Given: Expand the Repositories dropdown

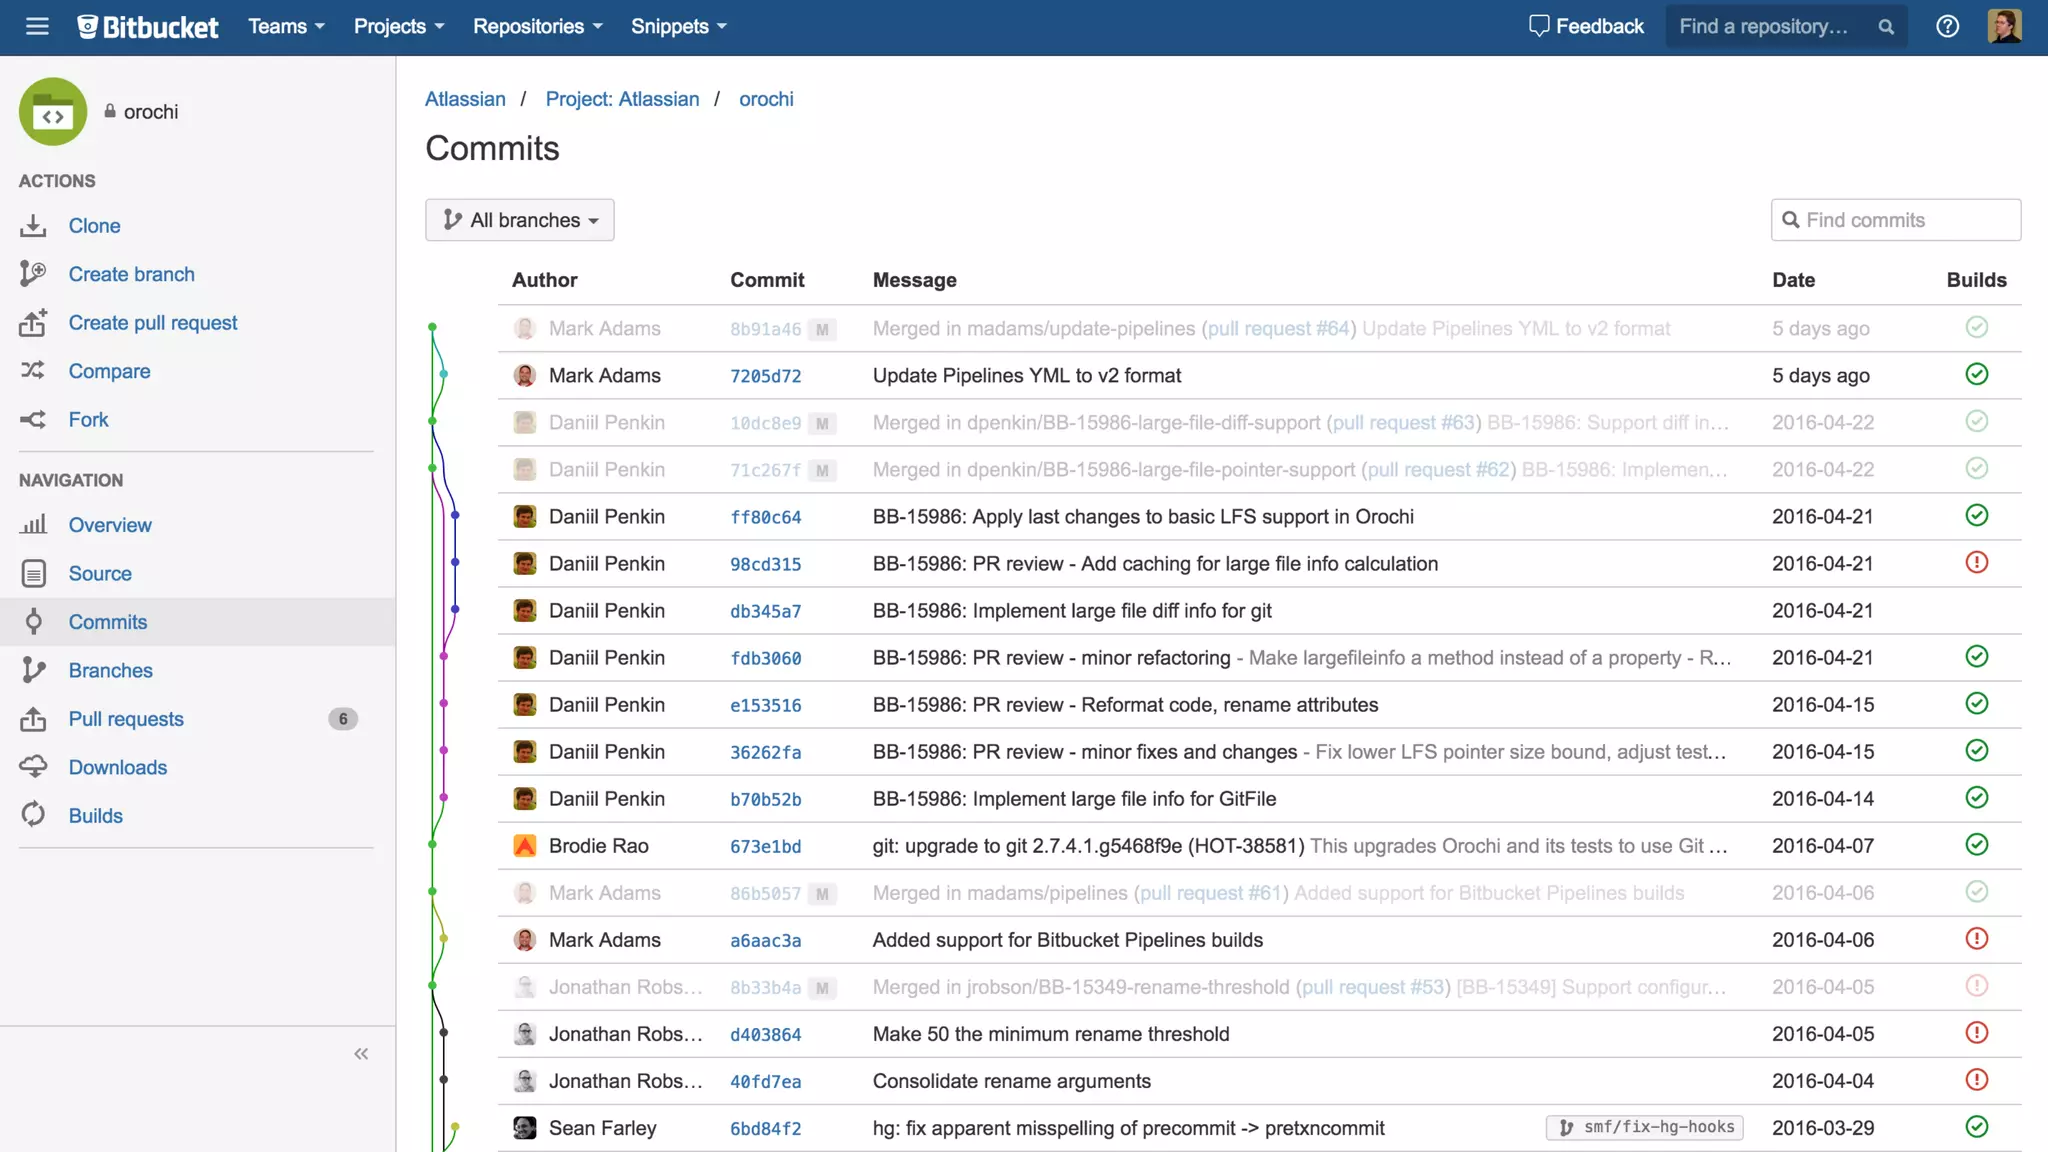Looking at the screenshot, I should click(x=537, y=27).
